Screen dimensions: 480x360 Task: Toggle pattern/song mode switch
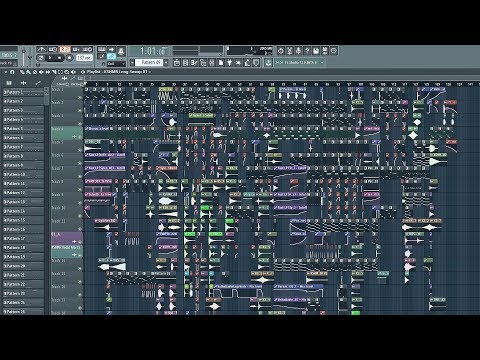pos(41,58)
